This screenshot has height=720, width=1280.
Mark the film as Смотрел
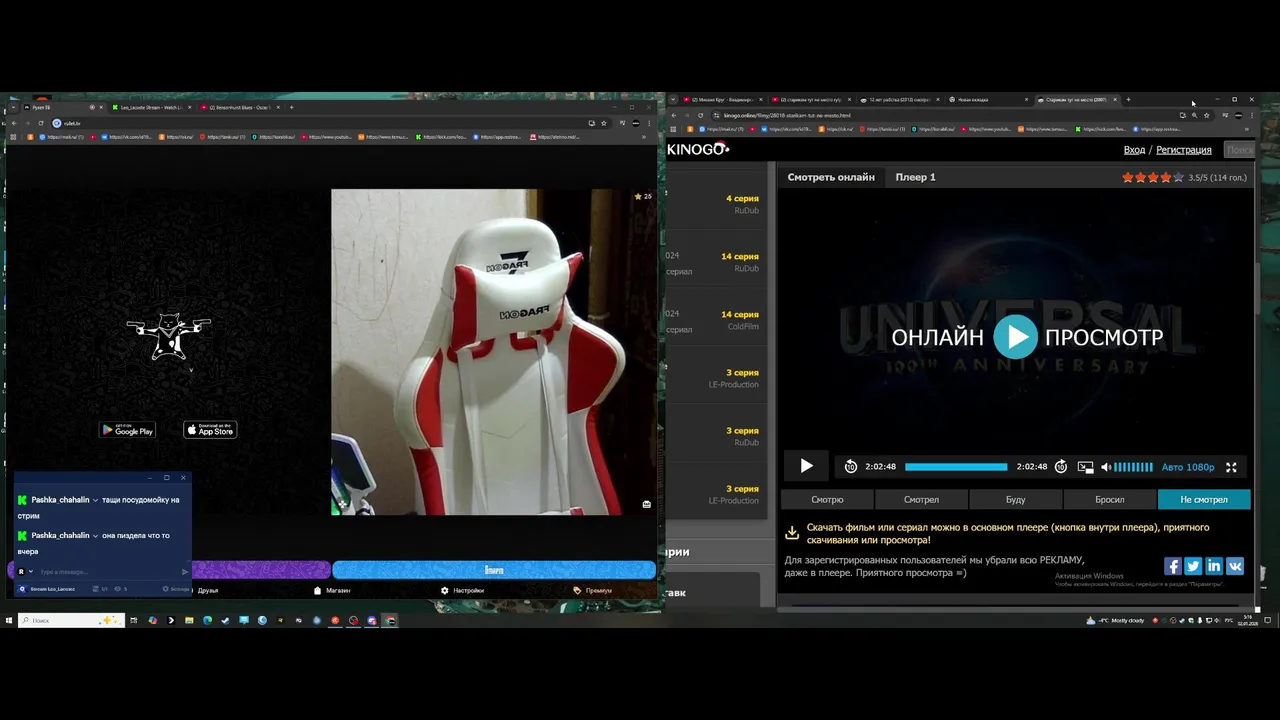[921, 499]
